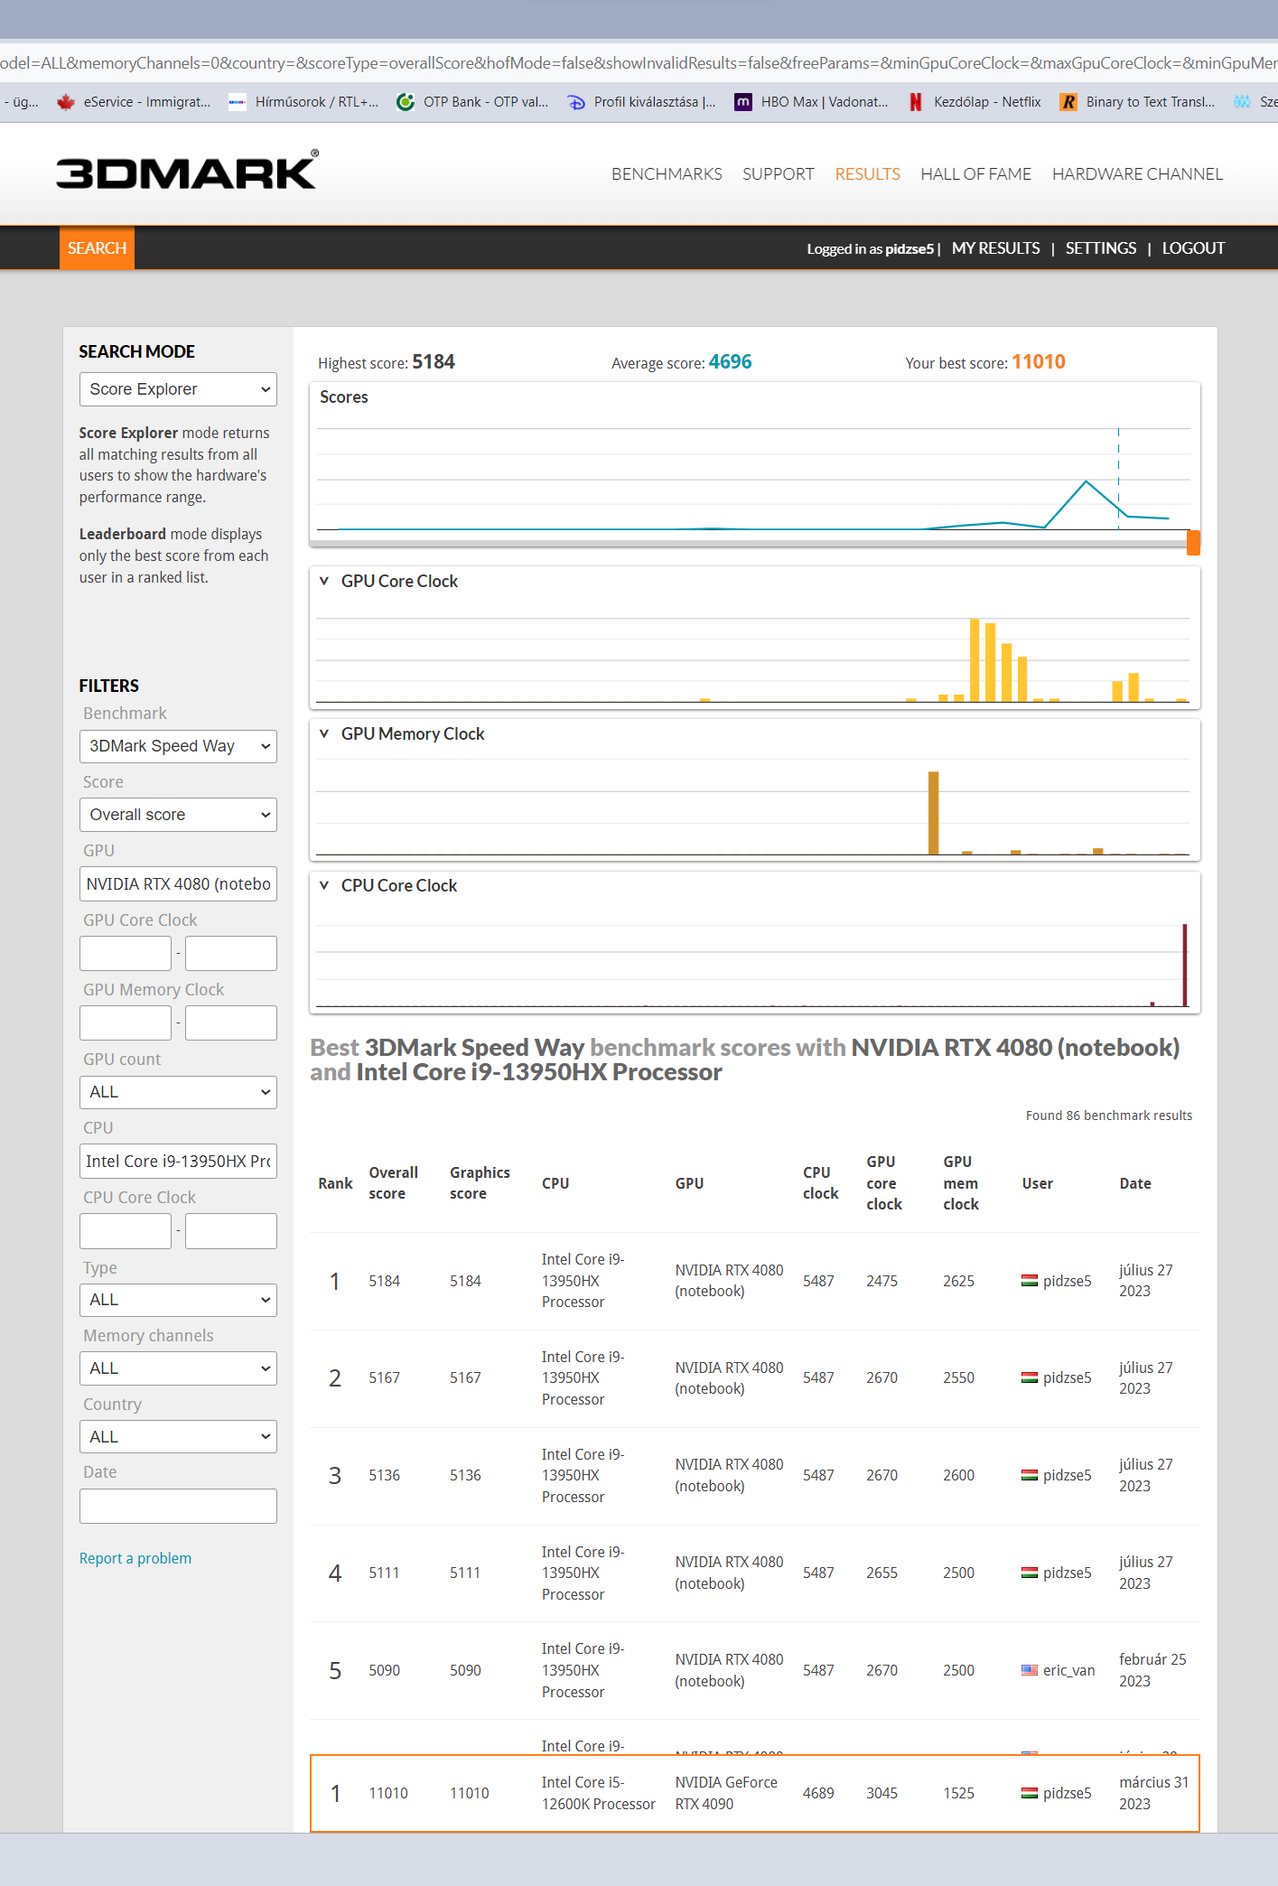Focus the CPU Core Clock minimum field
Viewport: 1278px width, 1886px height.
pos(126,1231)
